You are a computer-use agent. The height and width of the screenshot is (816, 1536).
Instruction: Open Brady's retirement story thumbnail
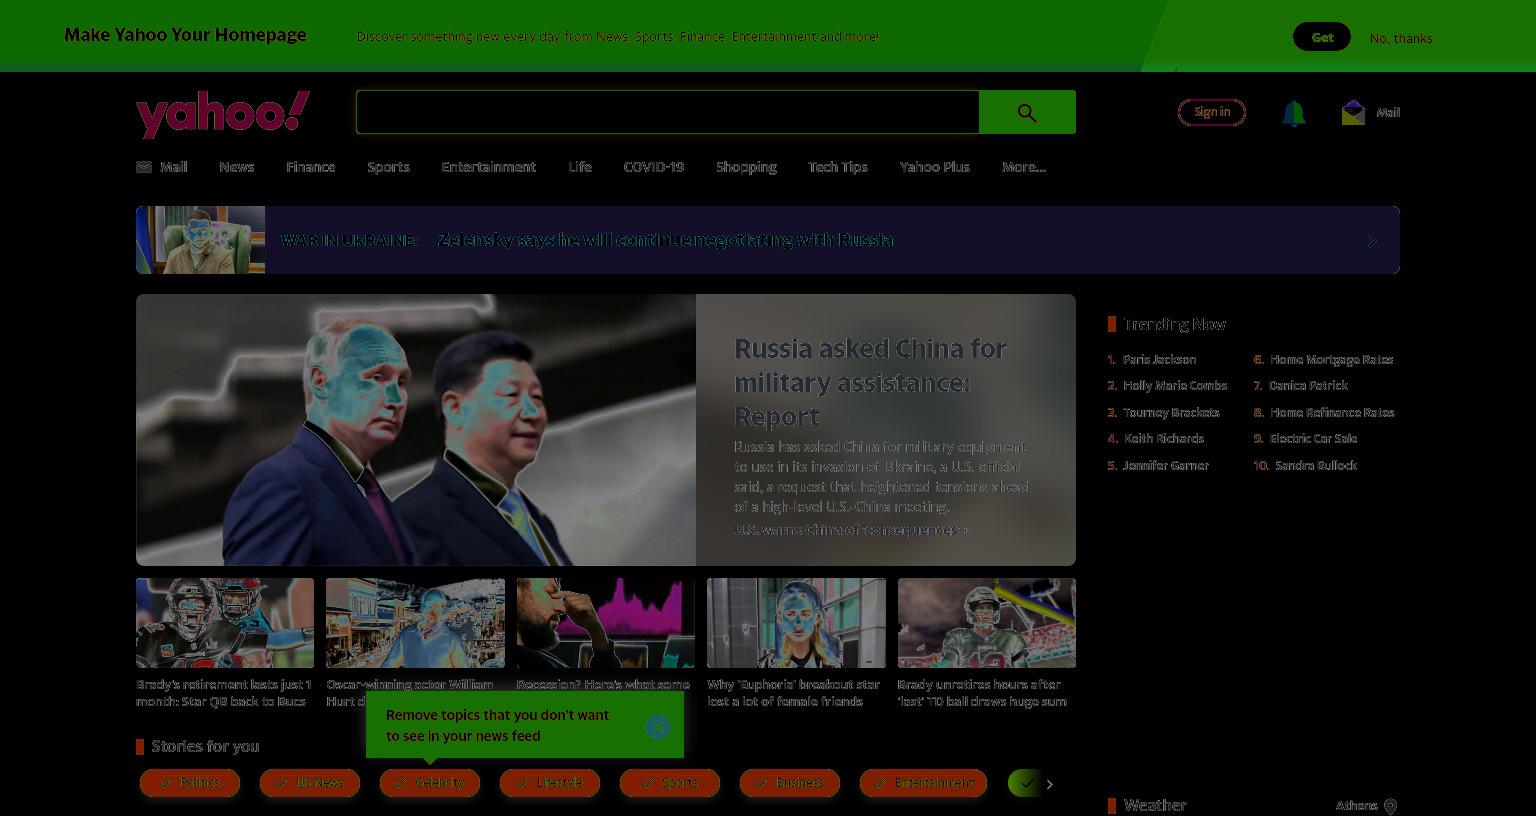click(x=225, y=623)
